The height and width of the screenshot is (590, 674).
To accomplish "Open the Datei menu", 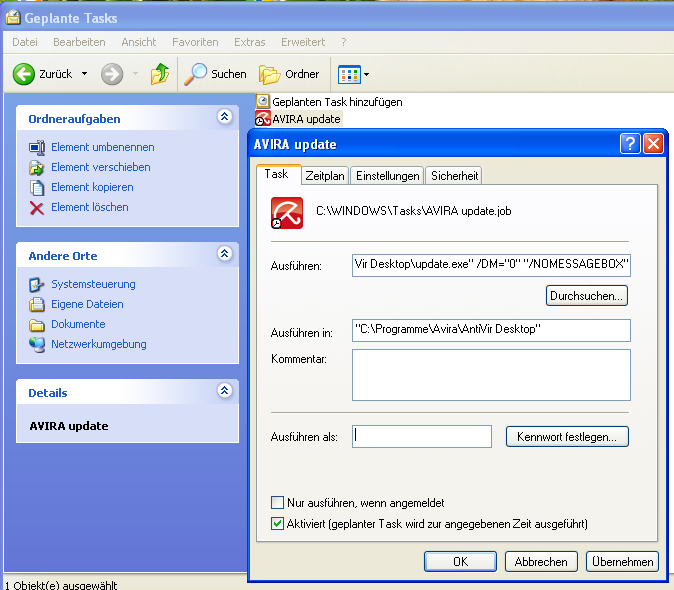I will pyautogui.click(x=25, y=42).
